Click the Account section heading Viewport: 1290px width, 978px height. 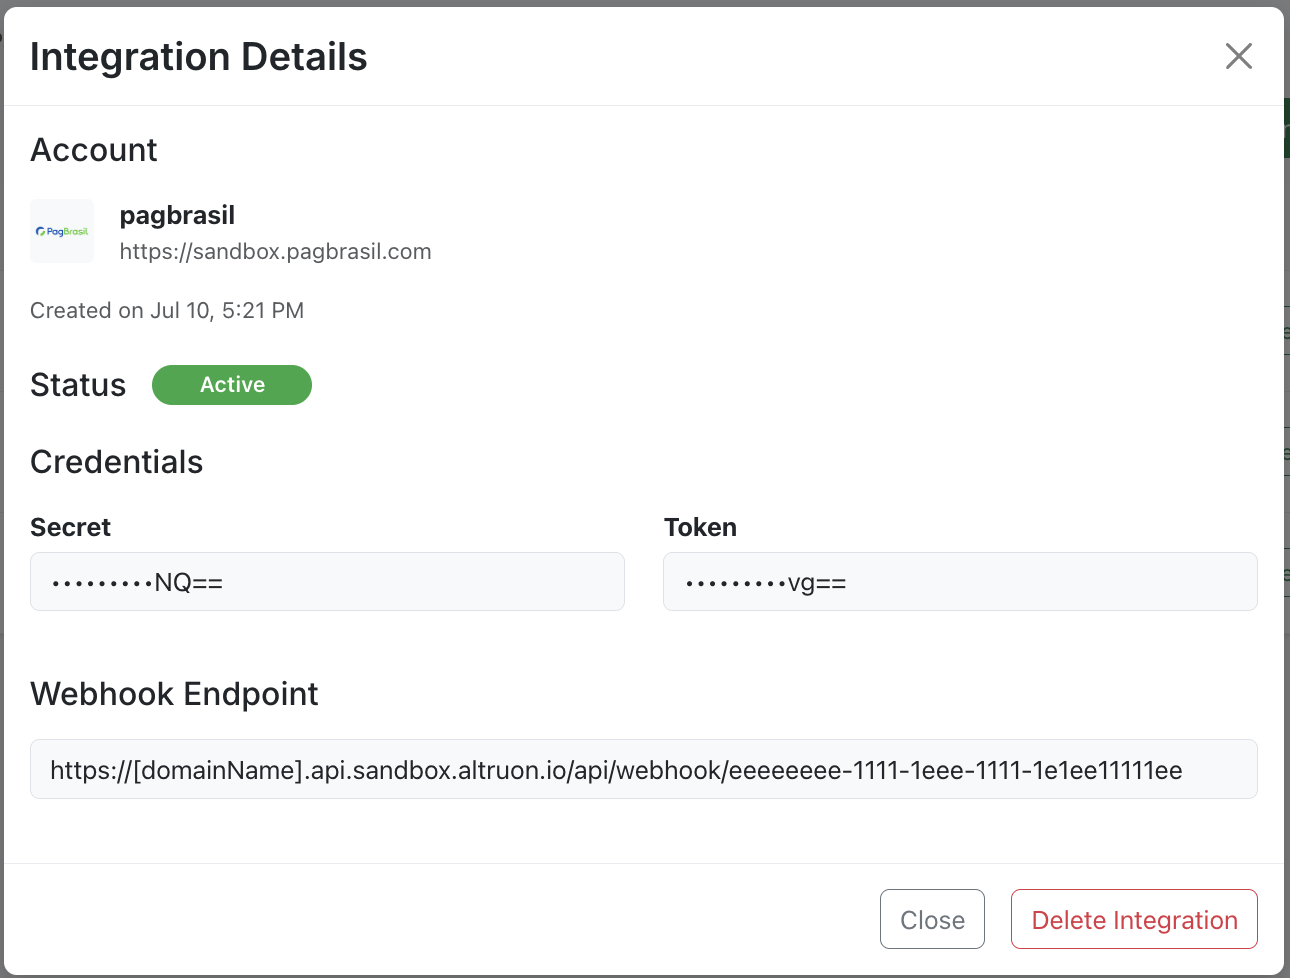click(94, 149)
